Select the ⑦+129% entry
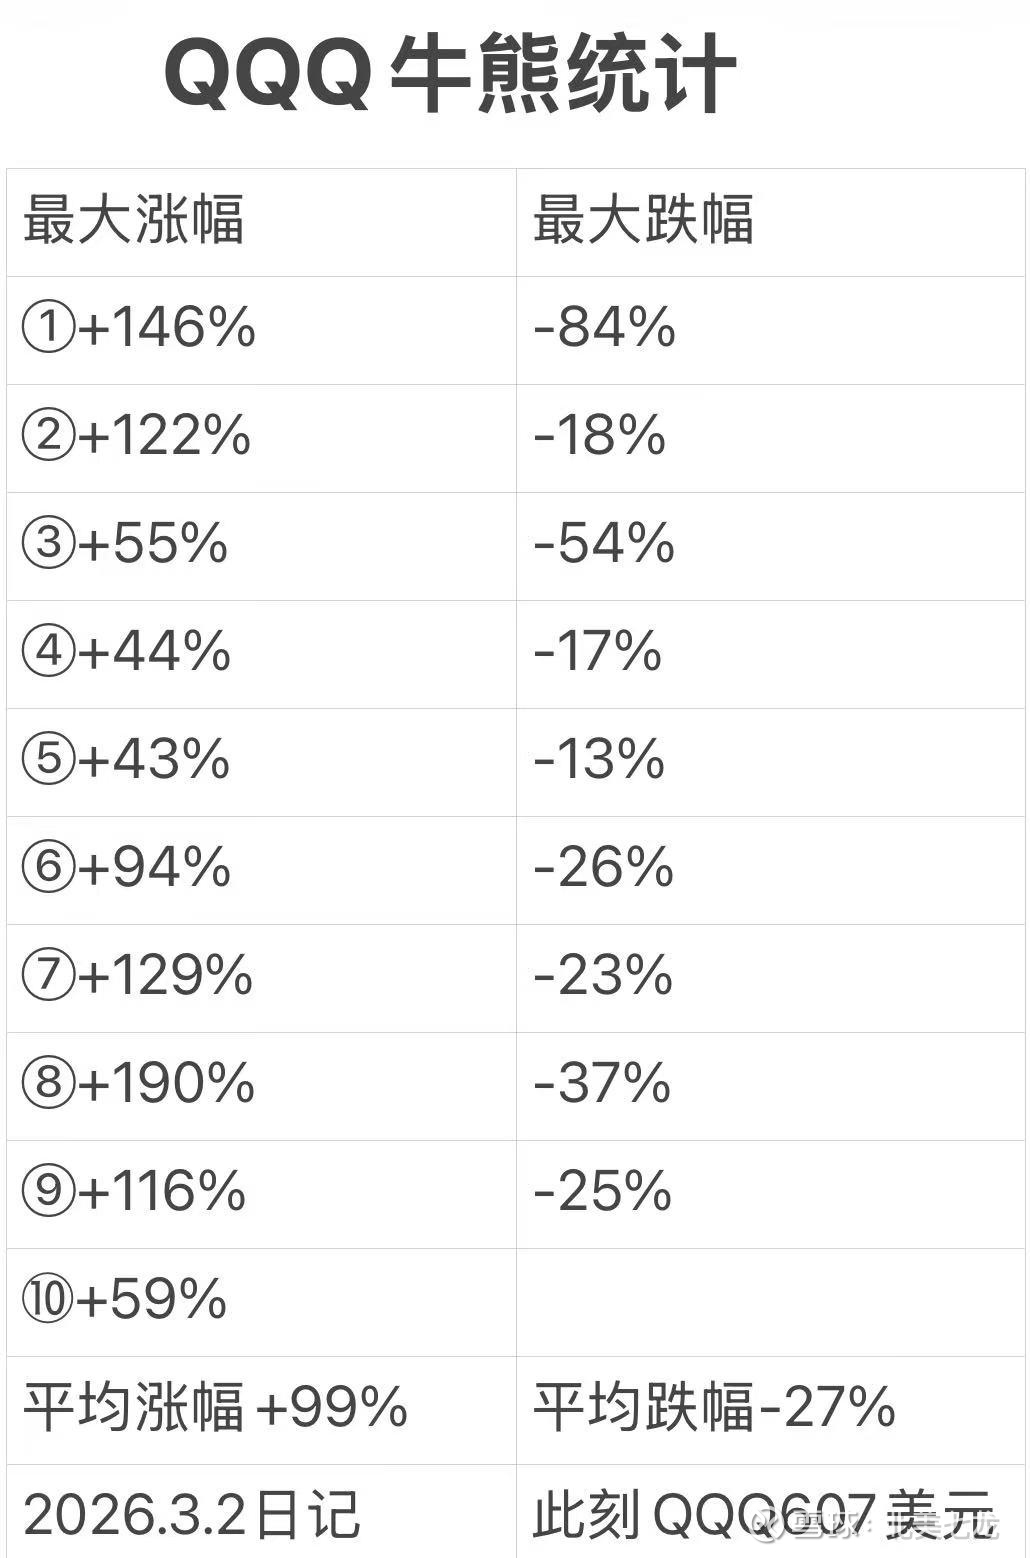1030x1558 pixels. pos(138,976)
